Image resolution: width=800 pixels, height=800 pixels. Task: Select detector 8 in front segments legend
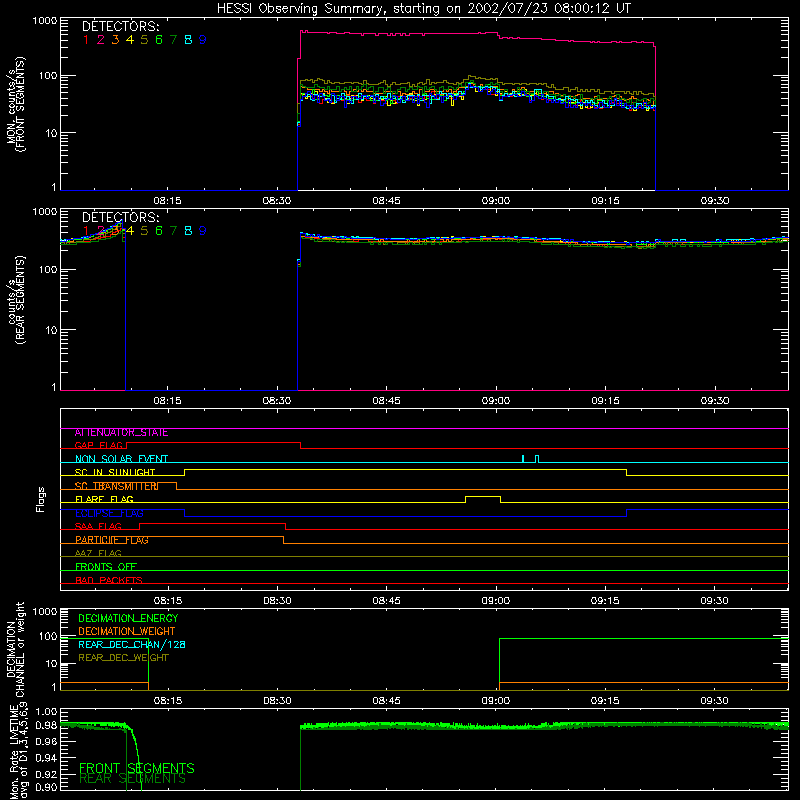click(x=188, y=40)
